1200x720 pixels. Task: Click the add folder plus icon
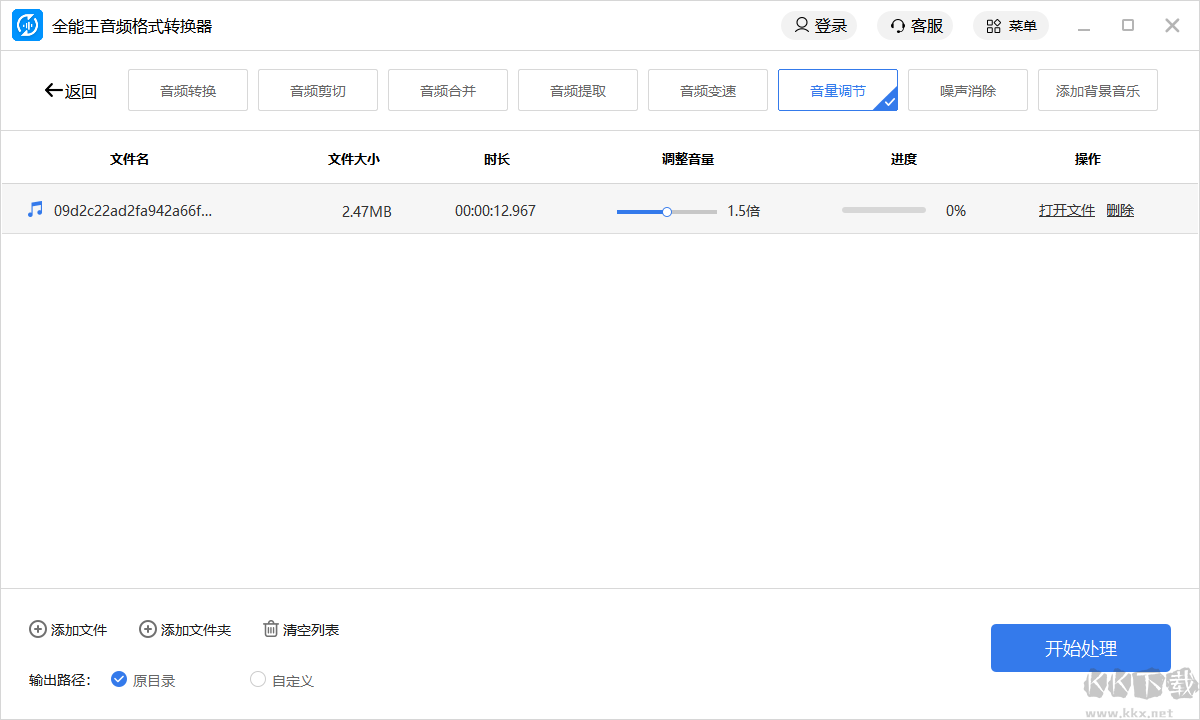(x=146, y=629)
